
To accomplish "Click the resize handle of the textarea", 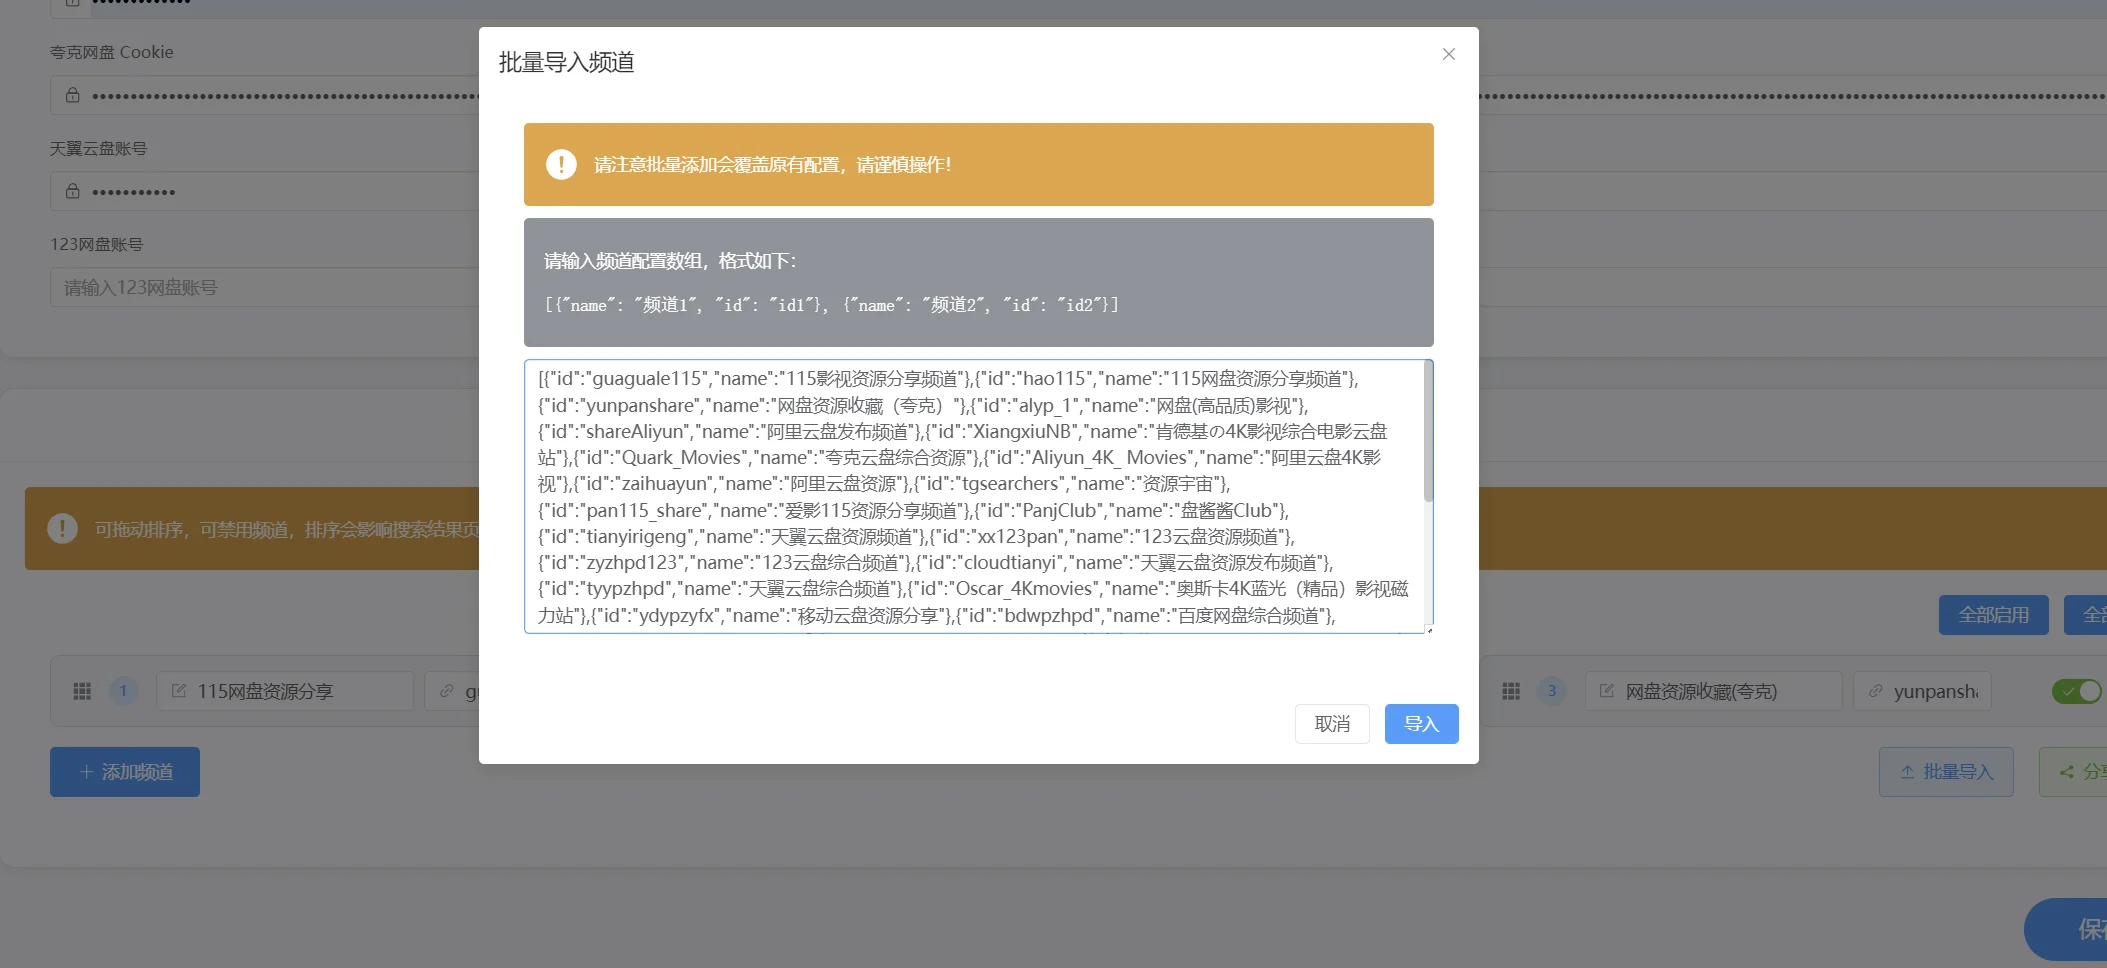I will pos(1429,630).
